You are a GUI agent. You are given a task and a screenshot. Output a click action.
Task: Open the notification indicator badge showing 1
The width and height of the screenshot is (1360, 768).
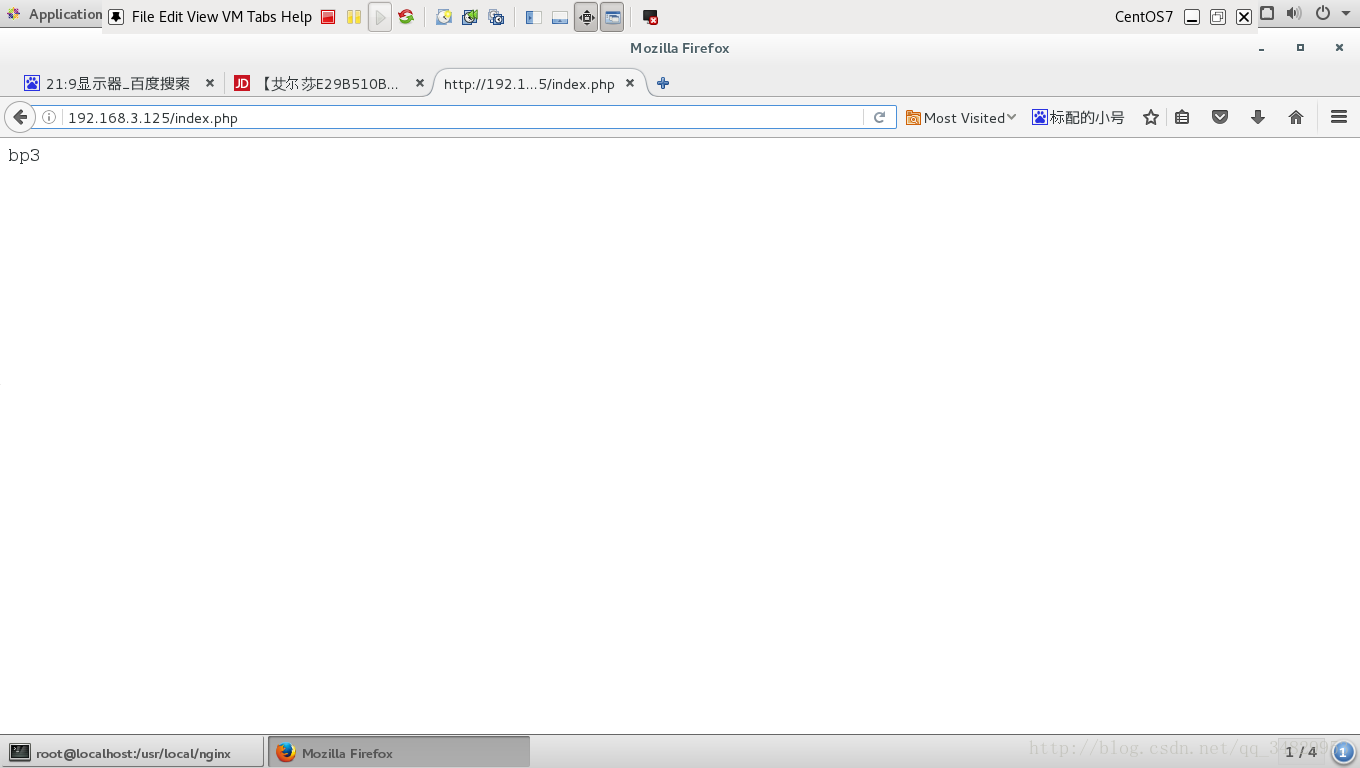point(1344,752)
